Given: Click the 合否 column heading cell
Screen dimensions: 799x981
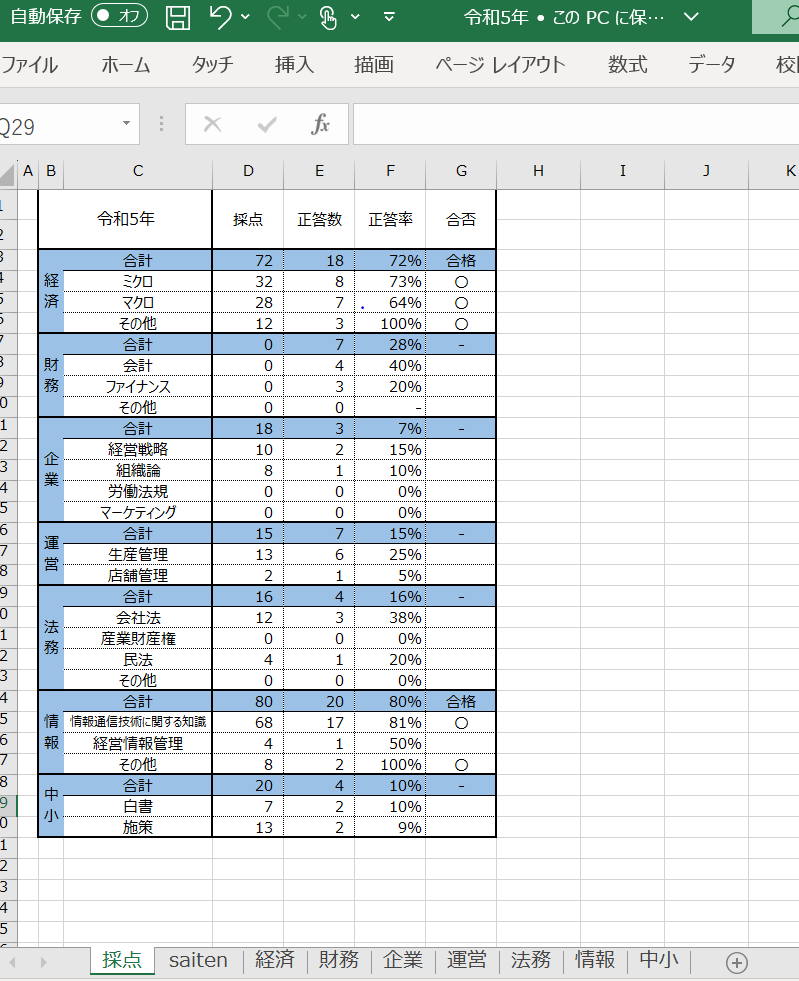Looking at the screenshot, I should [461, 219].
